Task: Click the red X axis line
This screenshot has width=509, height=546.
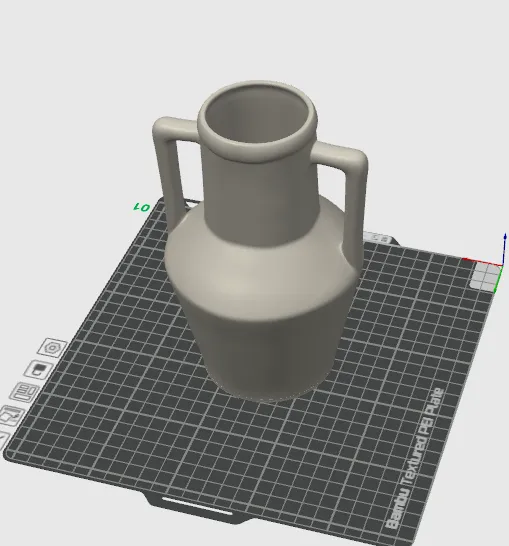Action: [482, 262]
